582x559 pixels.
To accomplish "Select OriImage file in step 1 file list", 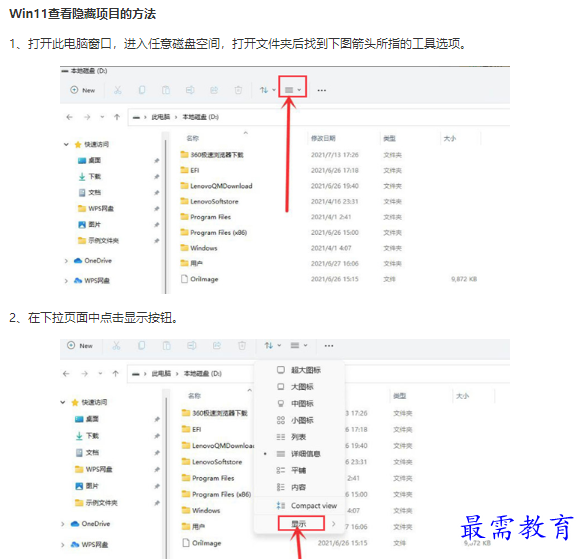I will coord(200,279).
